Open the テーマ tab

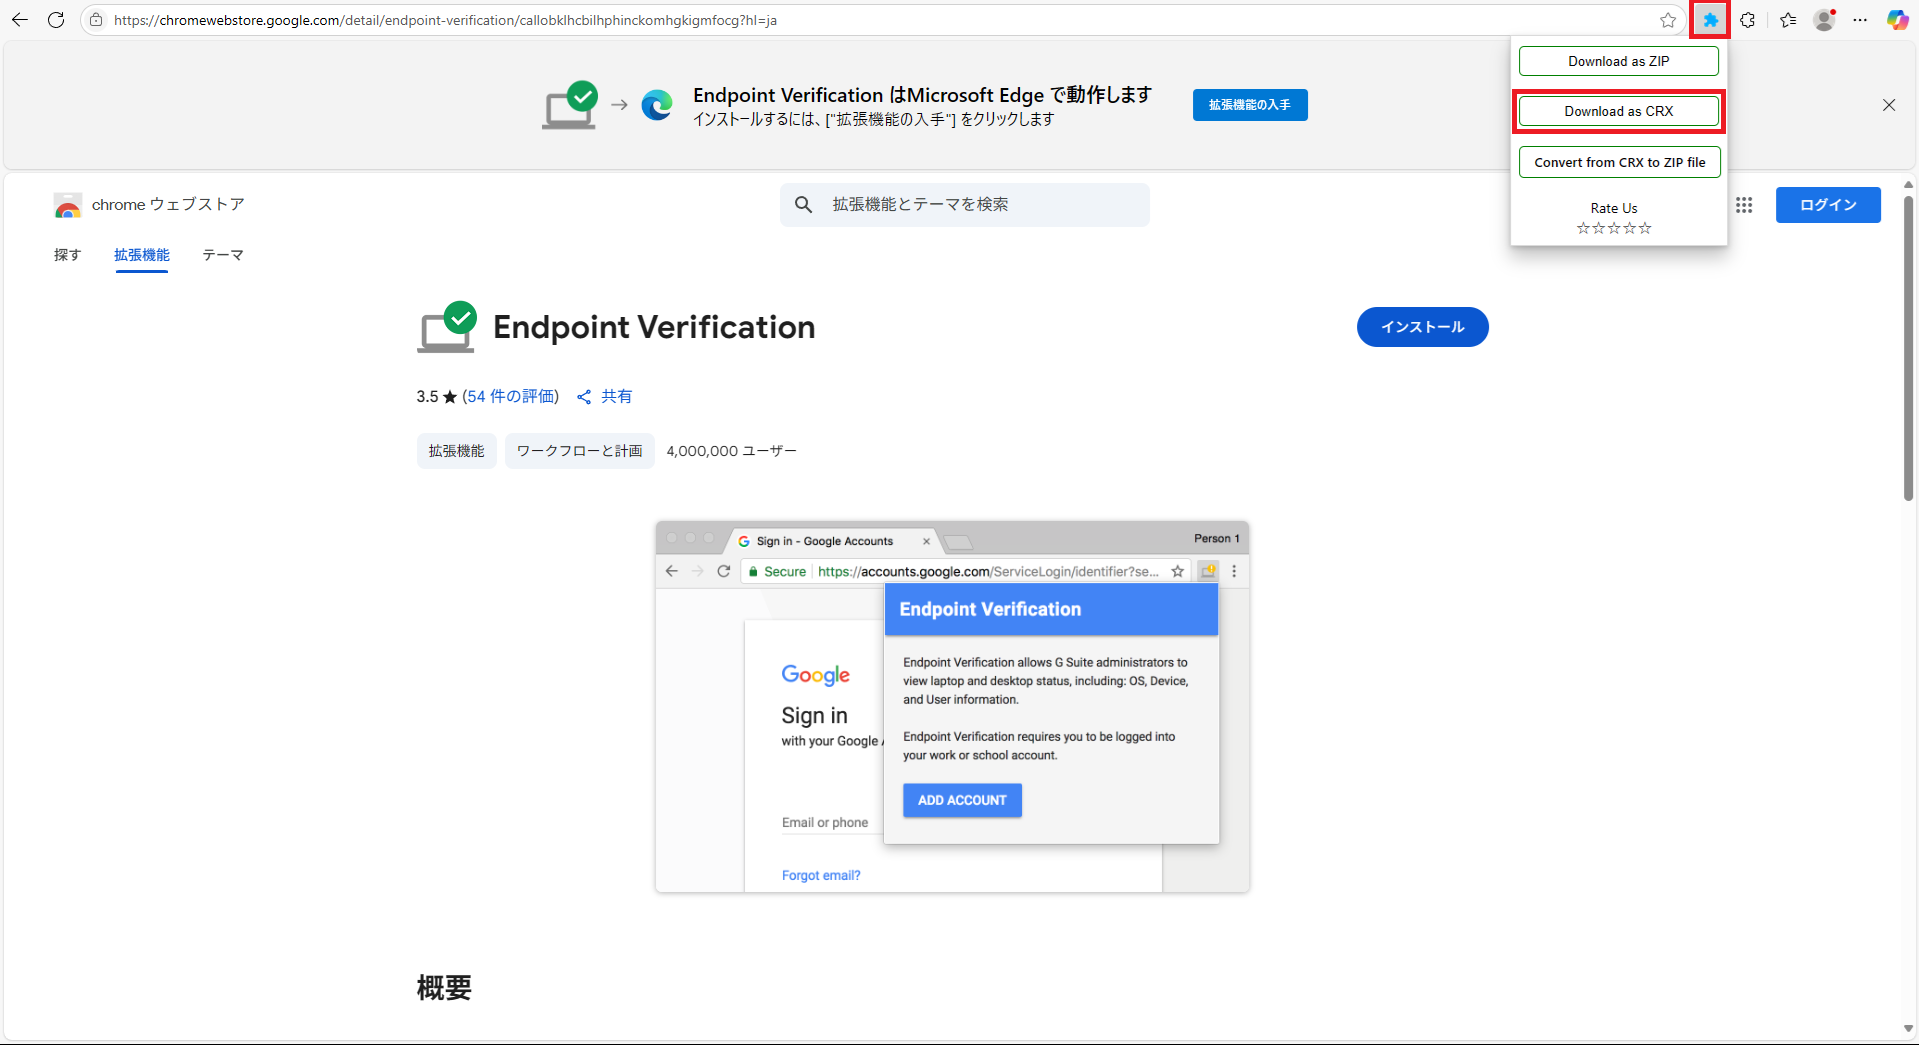pos(223,255)
